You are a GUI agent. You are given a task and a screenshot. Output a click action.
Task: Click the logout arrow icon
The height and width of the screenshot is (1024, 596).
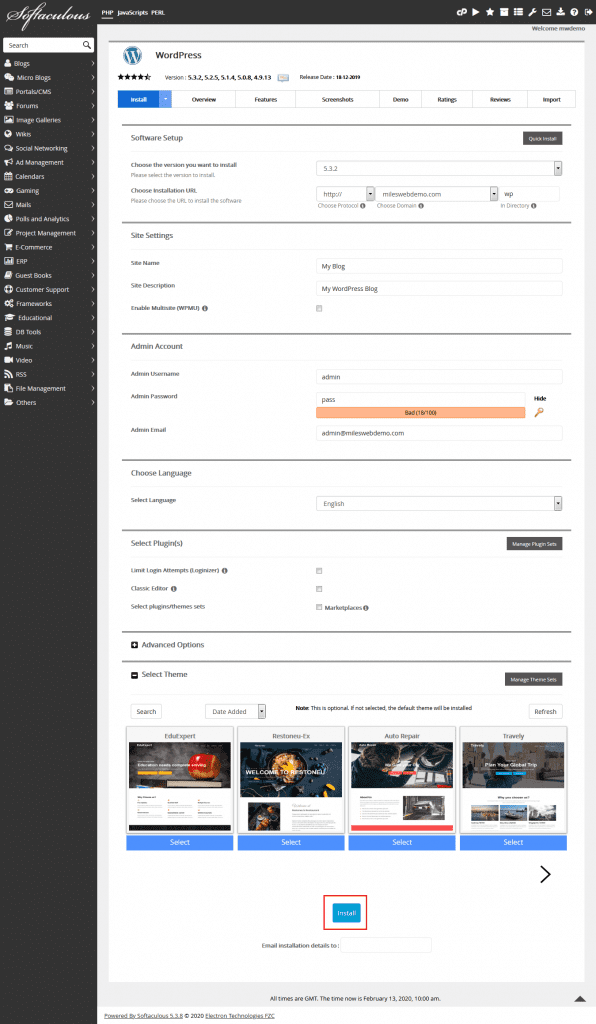[588, 12]
